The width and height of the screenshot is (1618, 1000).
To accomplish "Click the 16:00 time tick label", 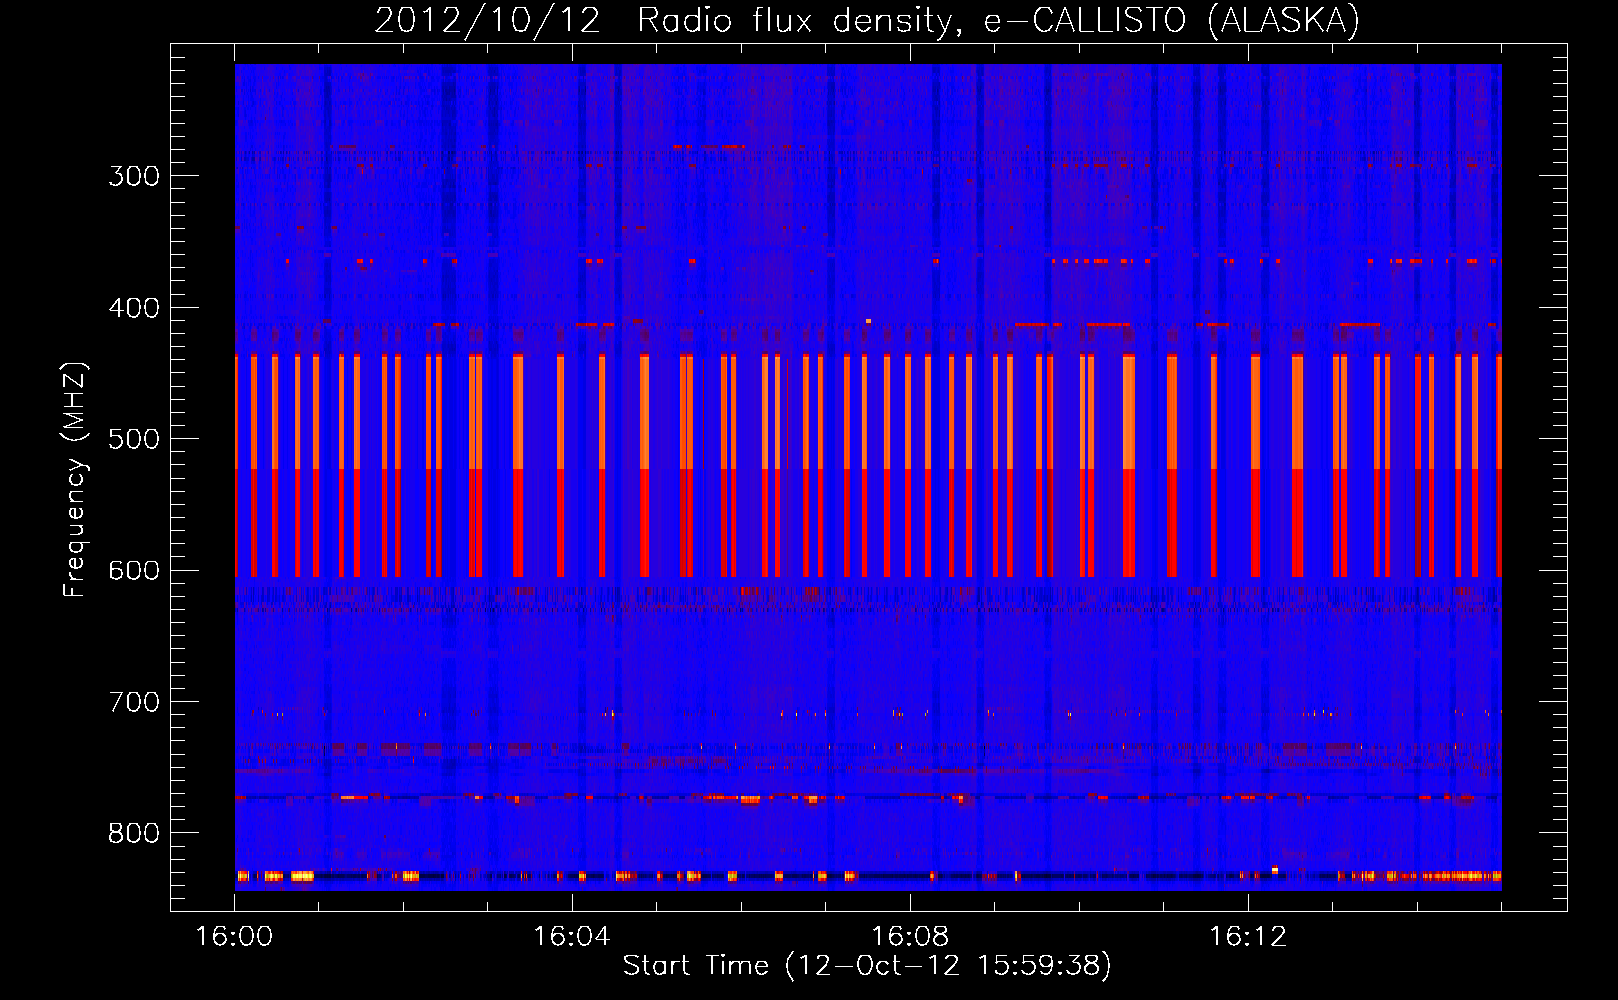I will (234, 937).
